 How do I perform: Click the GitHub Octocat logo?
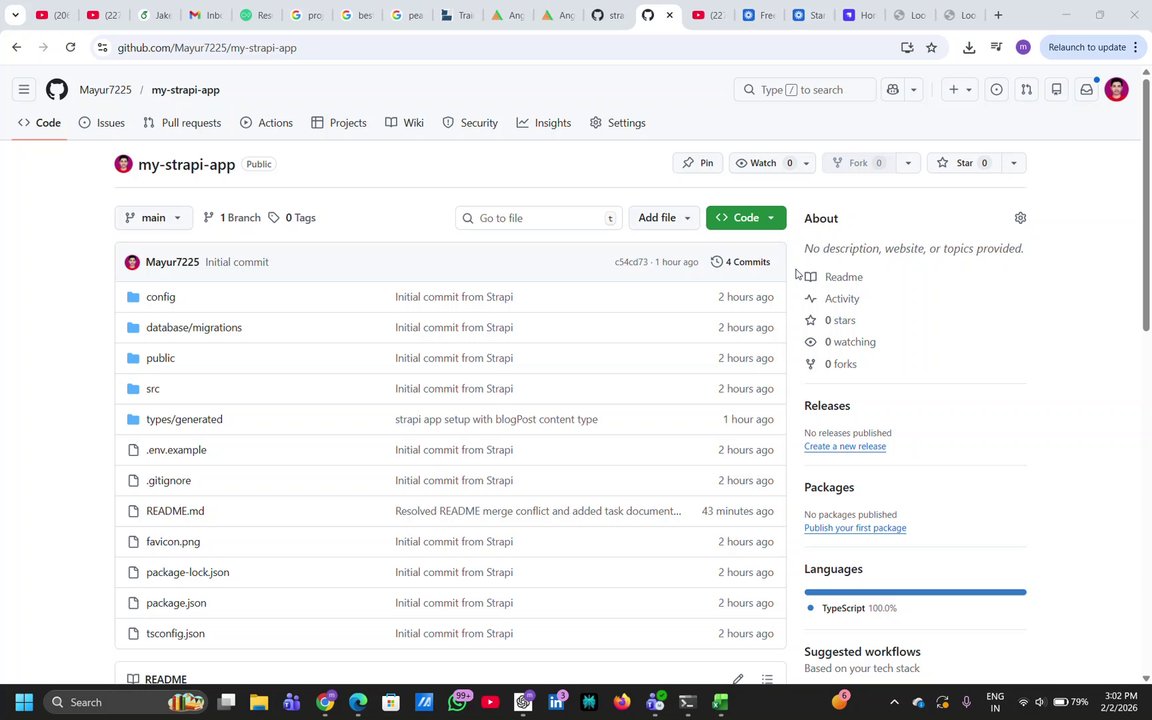[57, 90]
